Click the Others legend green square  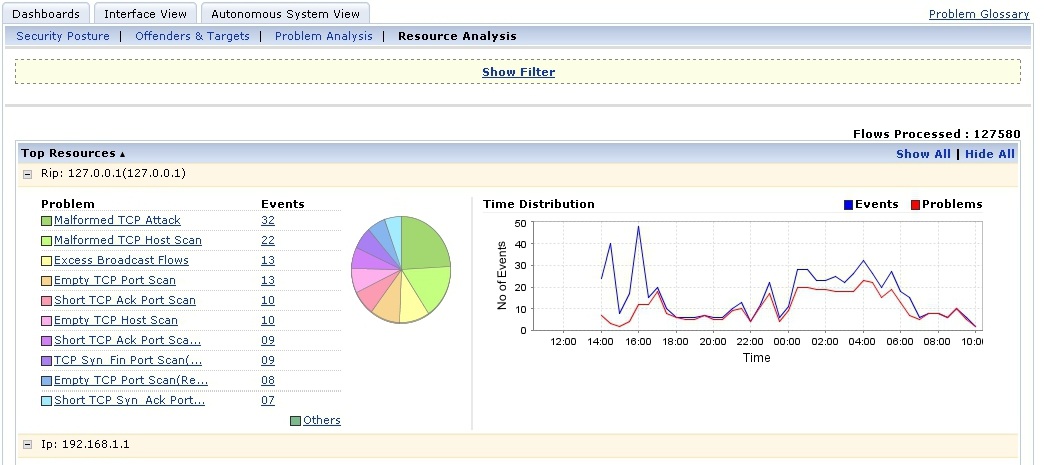coord(296,420)
